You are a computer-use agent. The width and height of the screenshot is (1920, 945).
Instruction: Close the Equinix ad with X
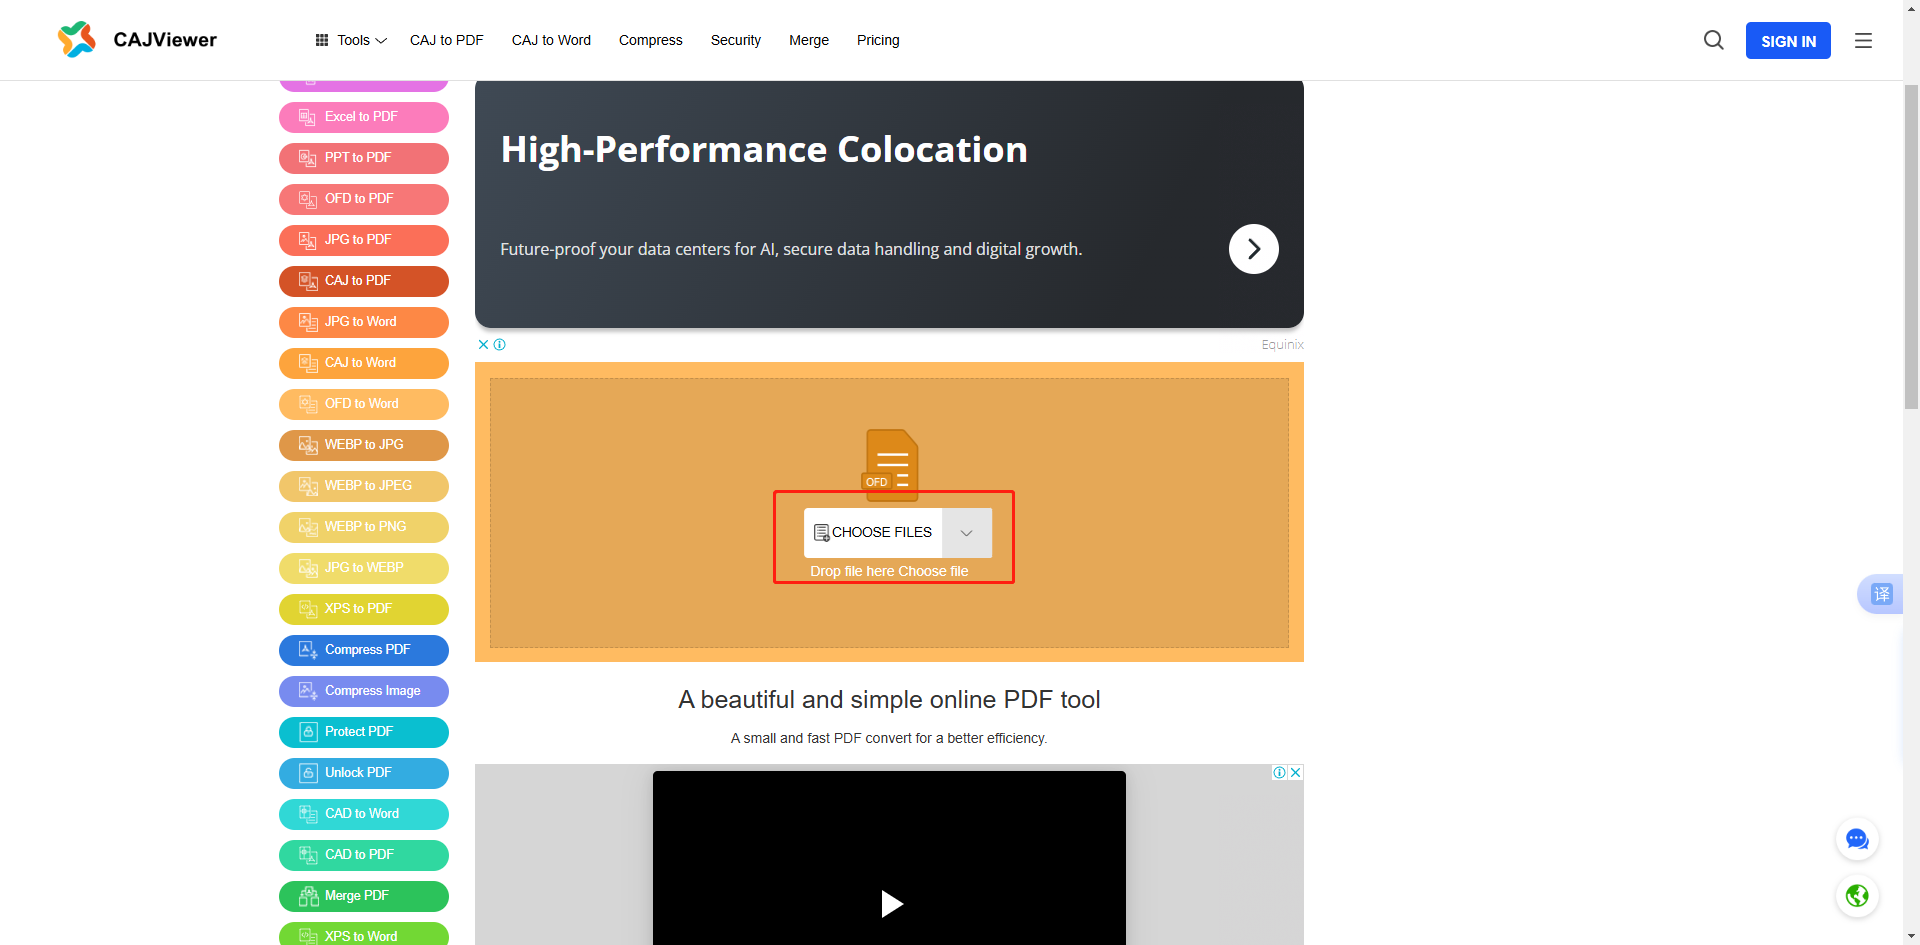pyautogui.click(x=483, y=344)
